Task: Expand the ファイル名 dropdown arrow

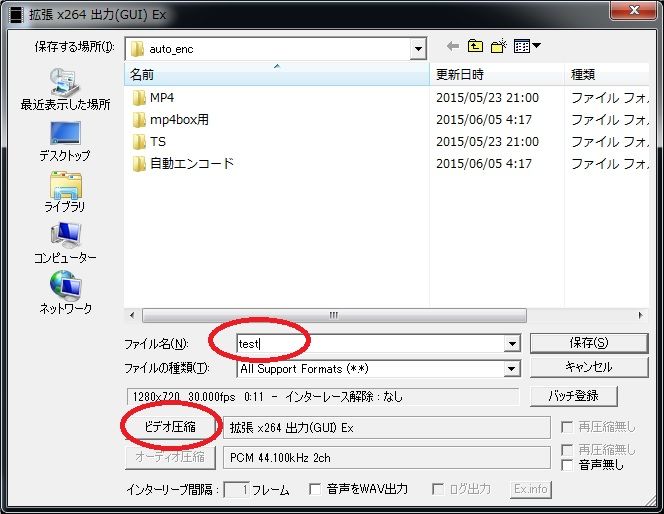Action: (x=512, y=343)
